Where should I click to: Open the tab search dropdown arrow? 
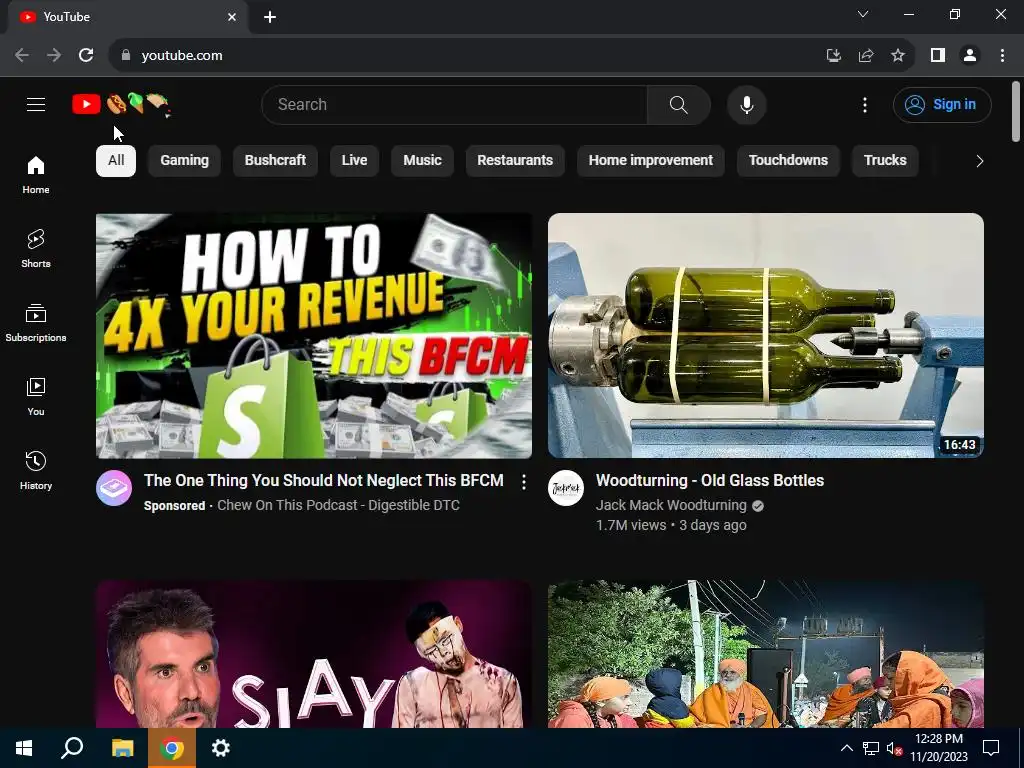(863, 14)
